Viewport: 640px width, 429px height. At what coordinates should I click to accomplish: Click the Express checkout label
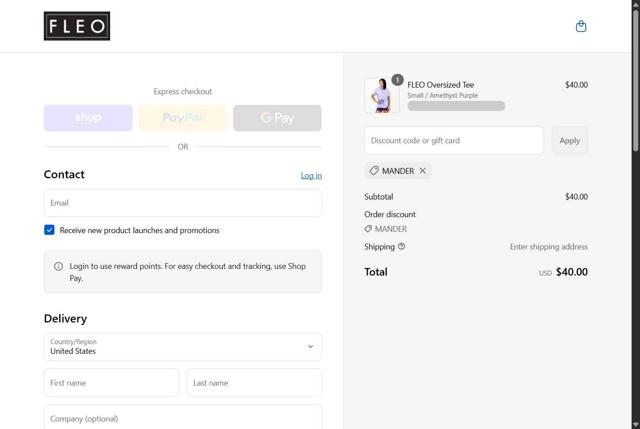[183, 91]
